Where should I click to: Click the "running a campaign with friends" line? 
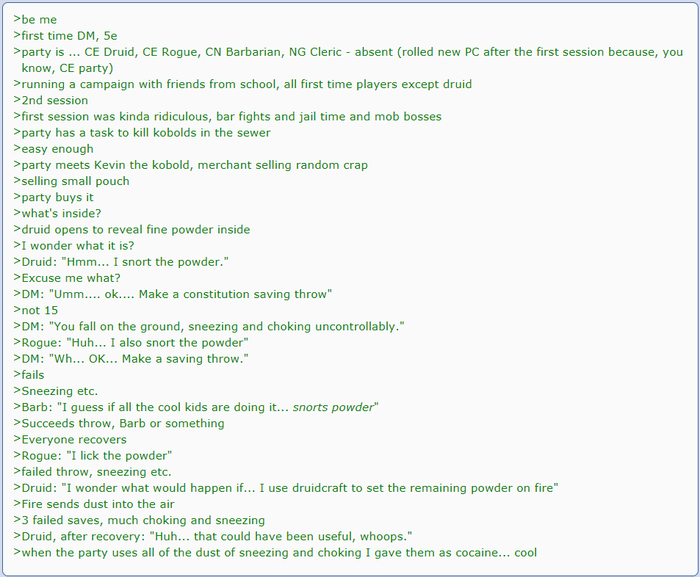[242, 84]
